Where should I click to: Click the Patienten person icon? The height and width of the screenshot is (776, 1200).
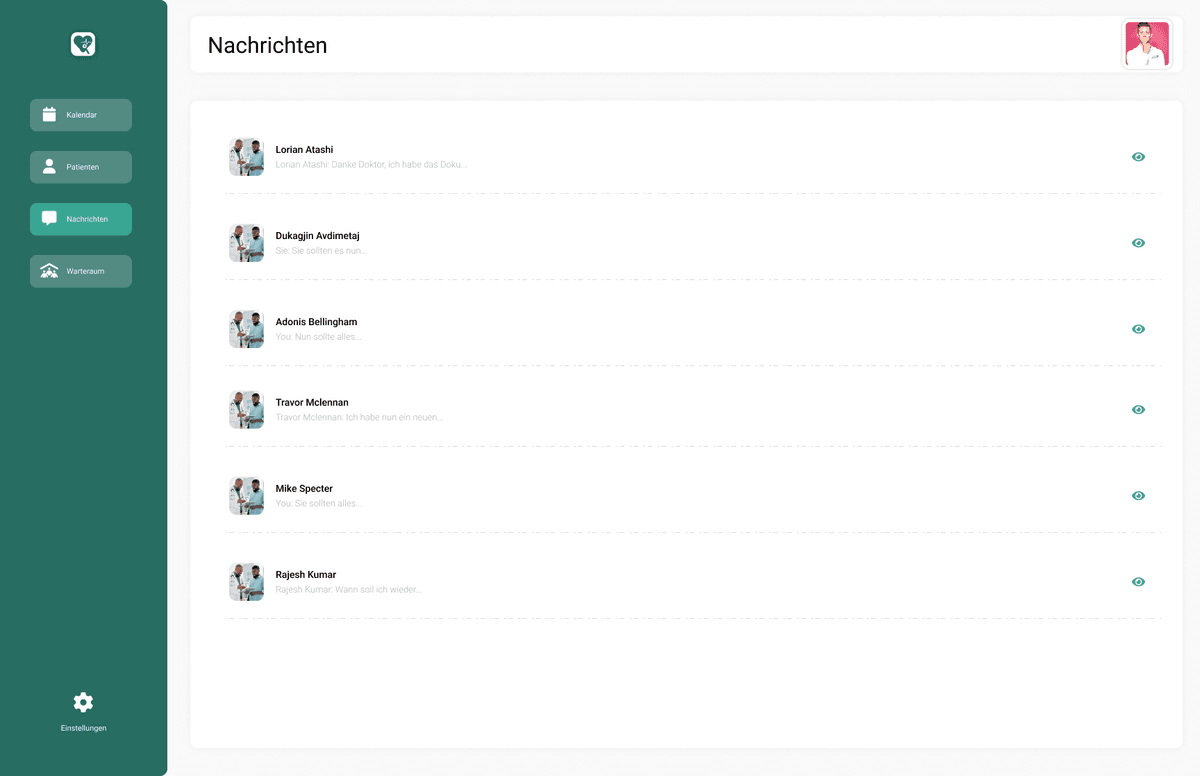click(x=48, y=167)
